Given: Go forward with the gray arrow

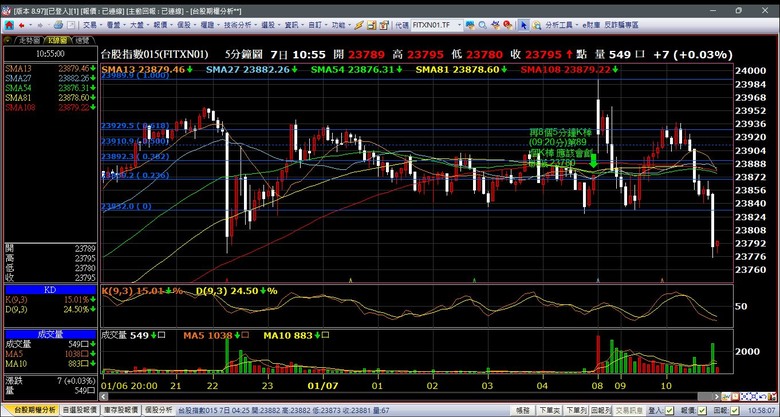Looking at the screenshot, I should pyautogui.click(x=40, y=25).
